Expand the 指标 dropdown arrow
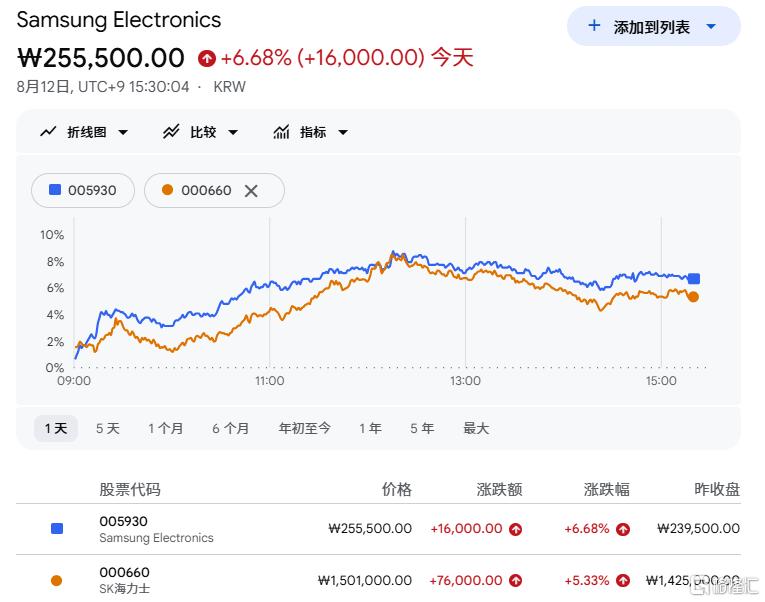 tap(343, 132)
